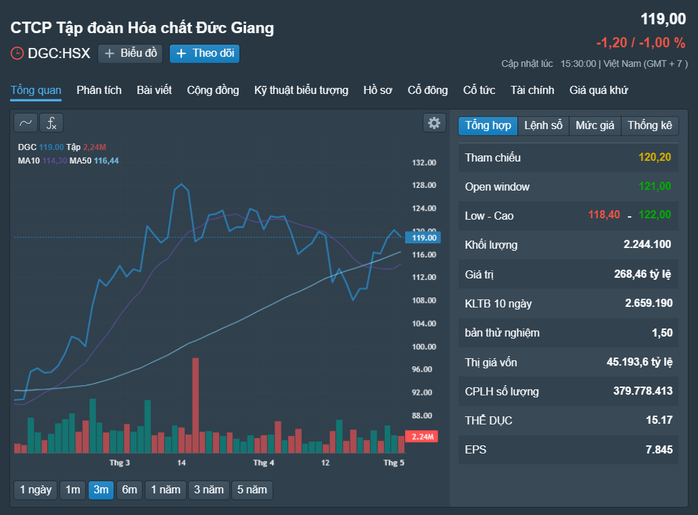
Task: Click the Thg 5 date axis label
Action: [x=394, y=463]
